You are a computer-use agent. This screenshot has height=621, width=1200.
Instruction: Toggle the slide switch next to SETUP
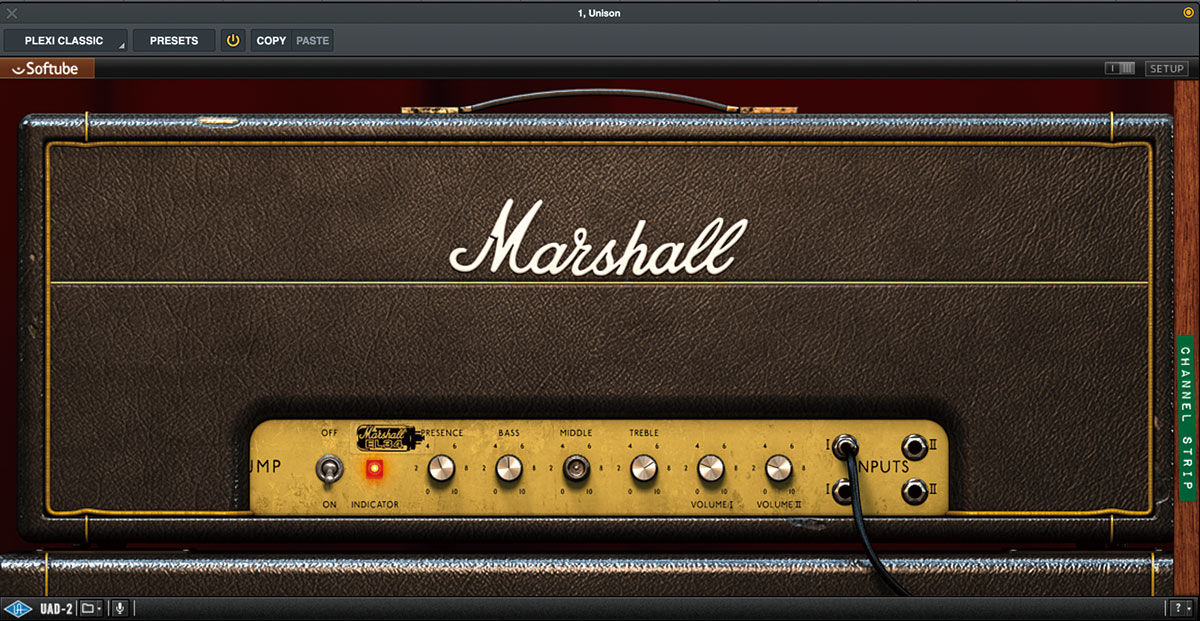pos(1120,69)
